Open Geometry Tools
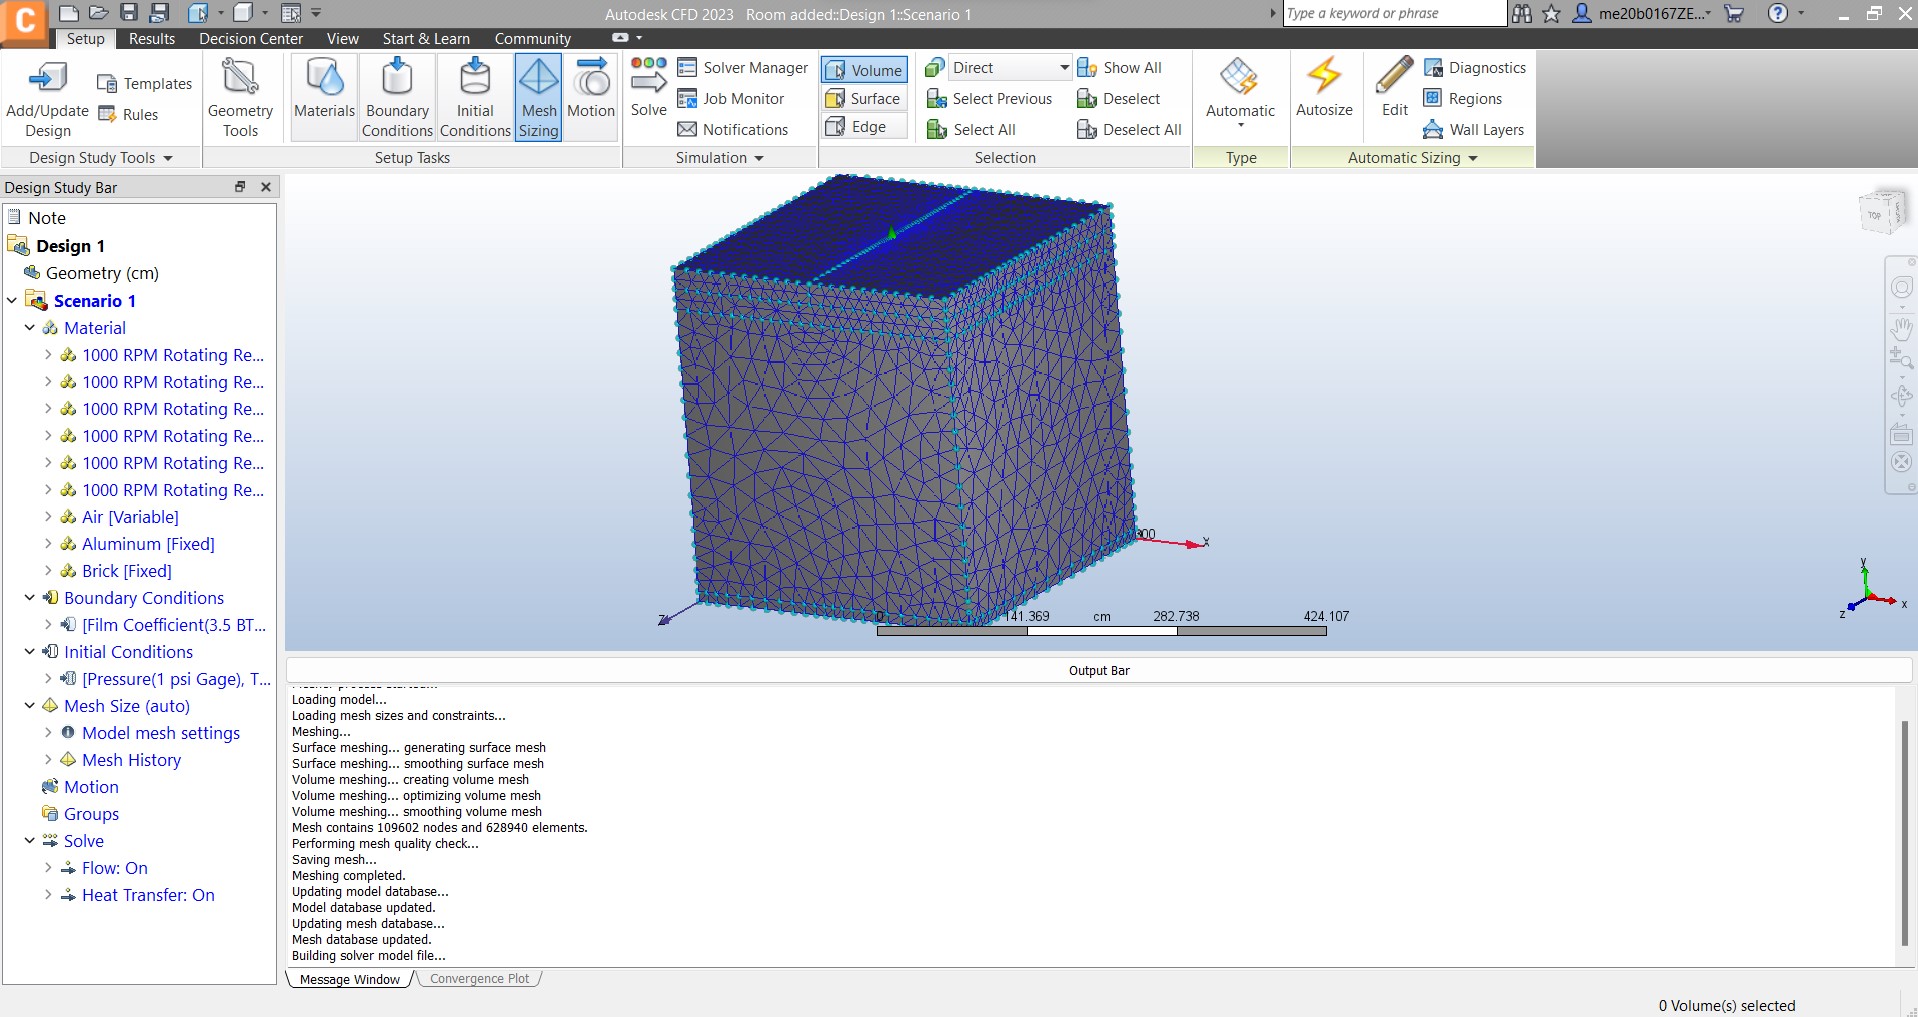The height and width of the screenshot is (1017, 1918). (x=240, y=95)
